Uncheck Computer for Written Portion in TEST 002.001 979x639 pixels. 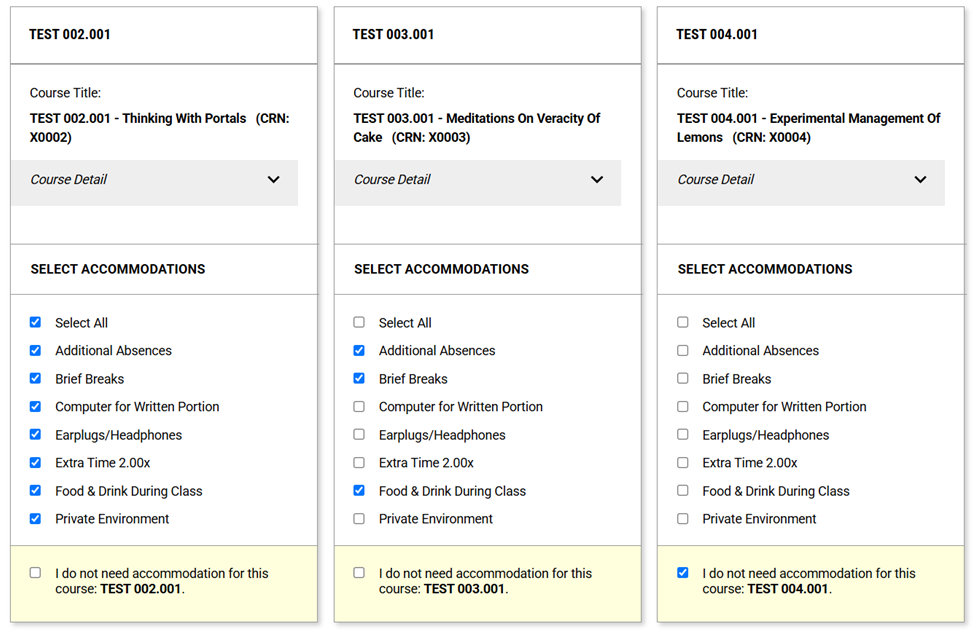tap(35, 406)
